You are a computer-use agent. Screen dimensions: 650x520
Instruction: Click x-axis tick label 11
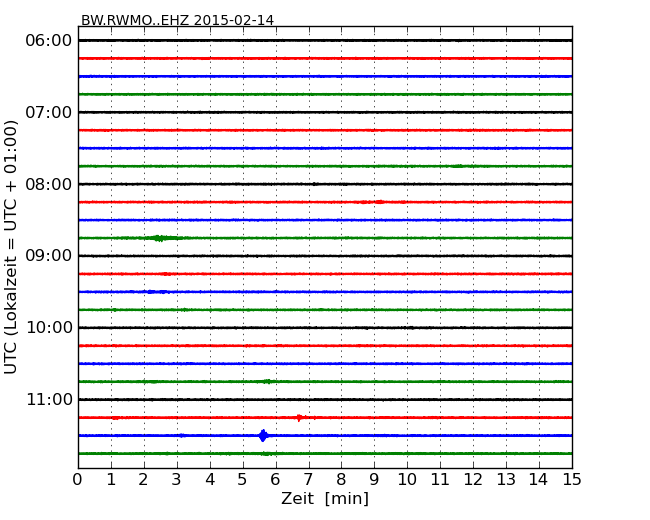[x=440, y=480]
